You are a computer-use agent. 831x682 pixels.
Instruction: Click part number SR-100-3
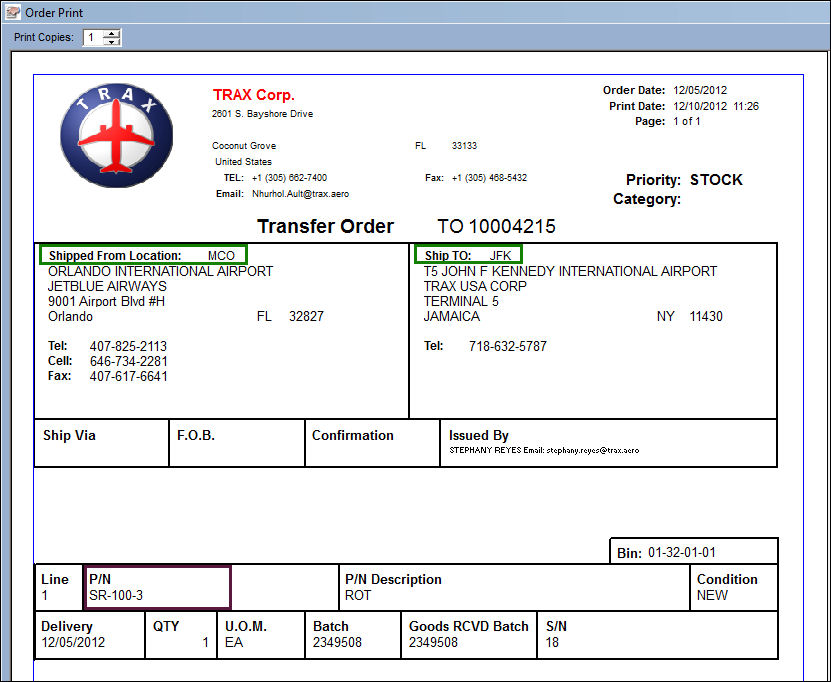(x=116, y=595)
